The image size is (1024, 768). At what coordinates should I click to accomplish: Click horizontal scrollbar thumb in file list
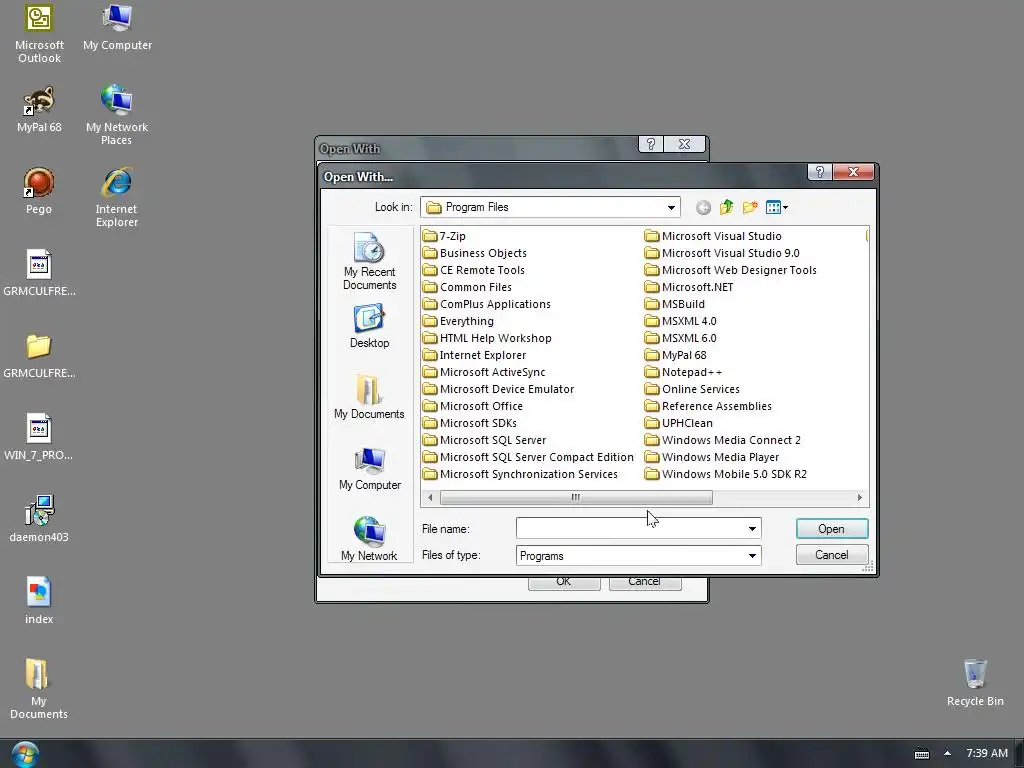pyautogui.click(x=576, y=498)
